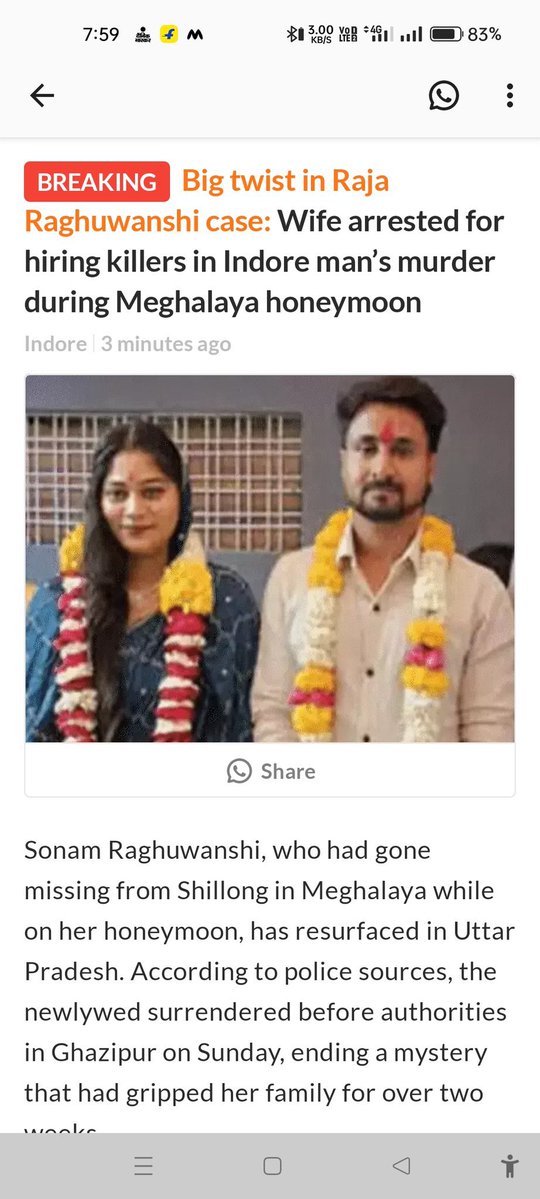The height and width of the screenshot is (1199, 540).
Task: Open the three-dot overflow menu
Action: coord(509,96)
